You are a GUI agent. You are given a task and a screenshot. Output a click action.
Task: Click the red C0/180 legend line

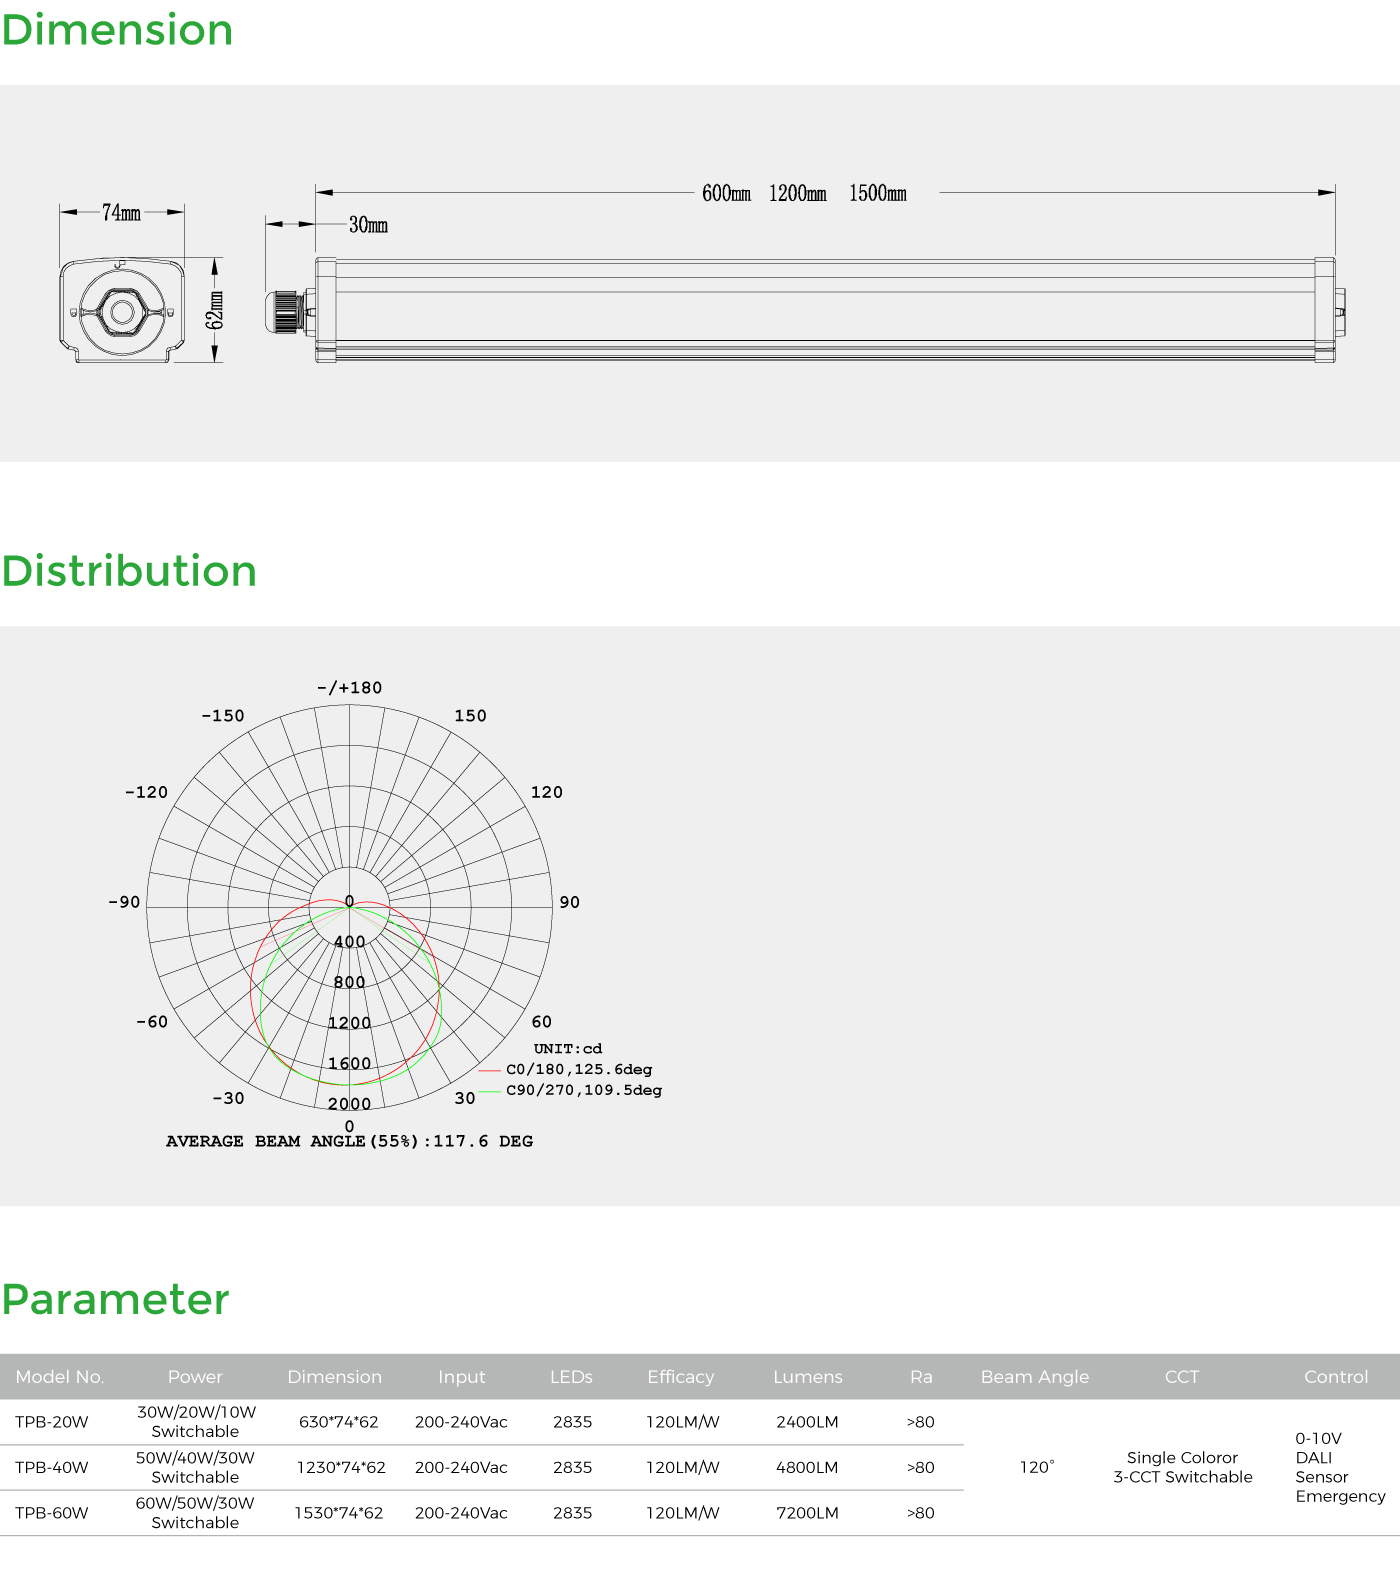click(489, 1070)
